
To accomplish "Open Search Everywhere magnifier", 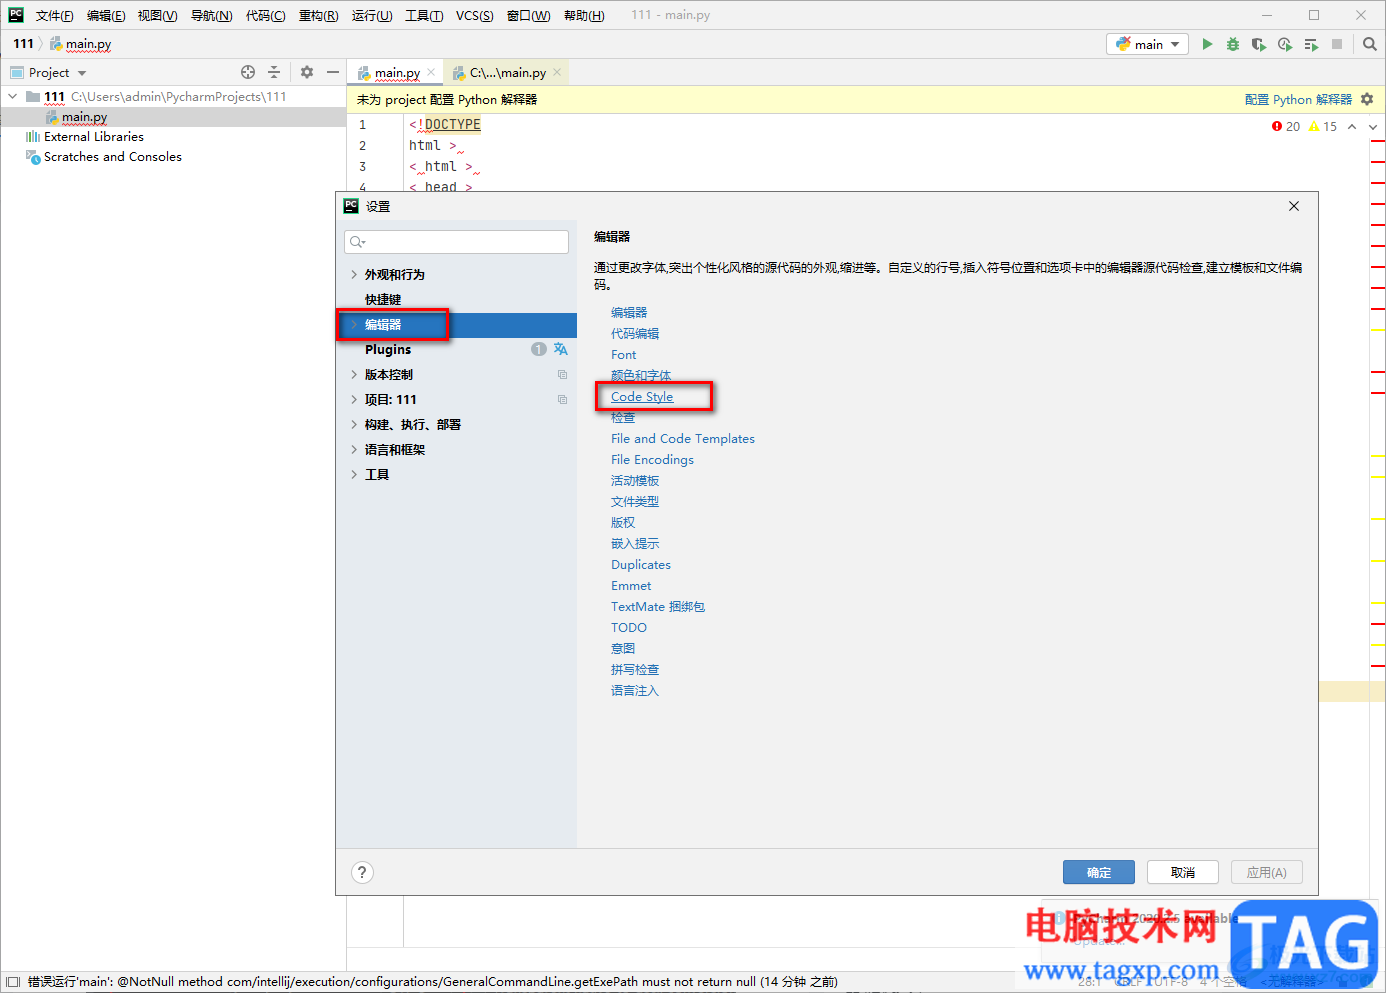I will [1370, 44].
